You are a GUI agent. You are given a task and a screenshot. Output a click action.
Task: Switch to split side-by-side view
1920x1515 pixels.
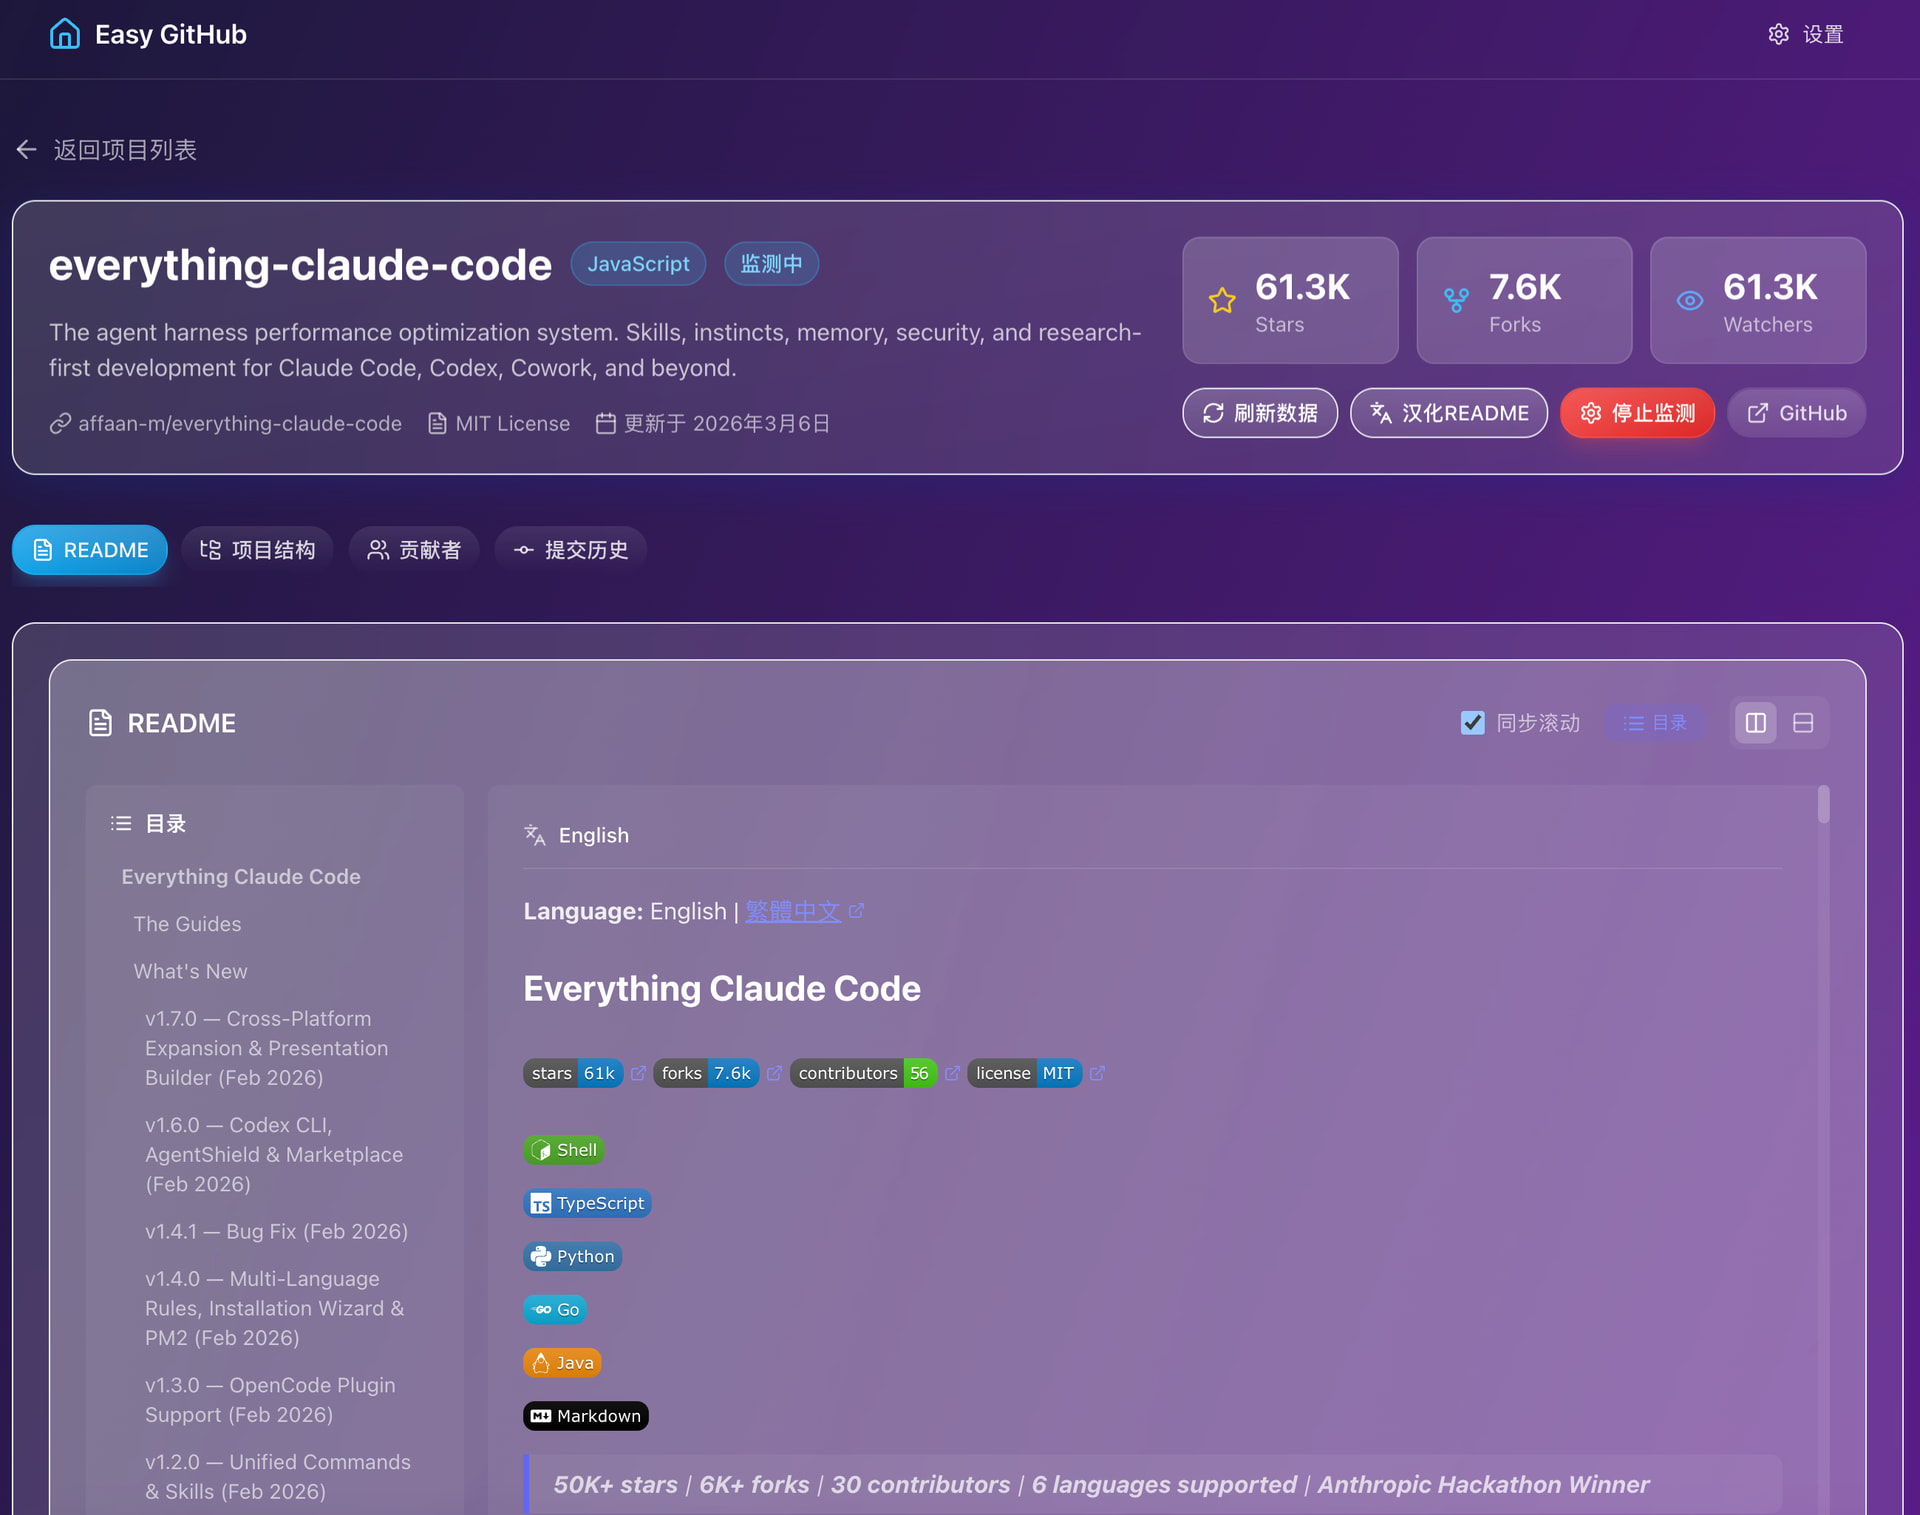tap(1755, 723)
